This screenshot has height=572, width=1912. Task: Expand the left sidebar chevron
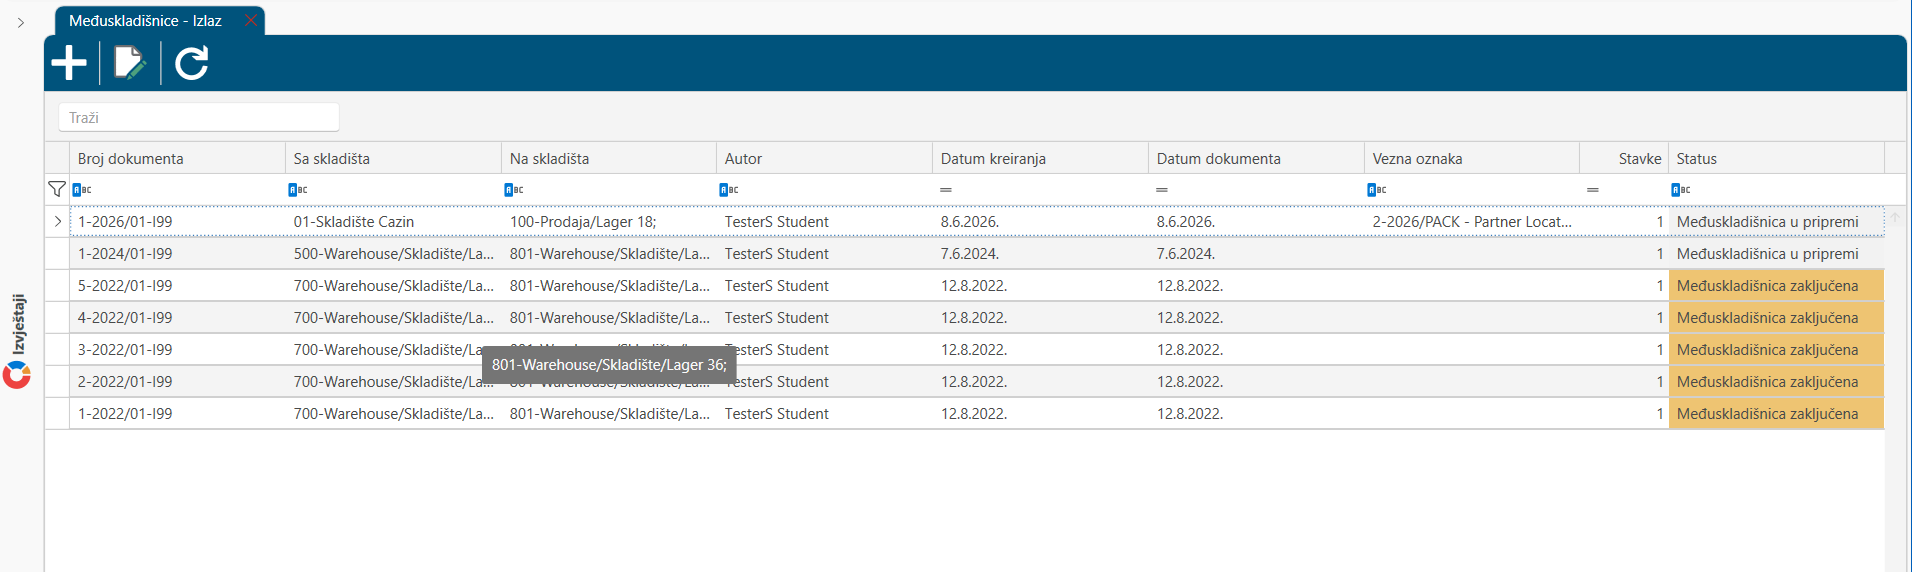click(x=20, y=22)
